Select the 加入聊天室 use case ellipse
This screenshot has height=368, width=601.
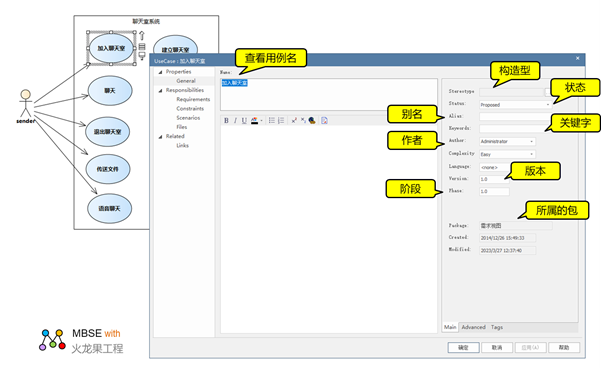coord(111,48)
